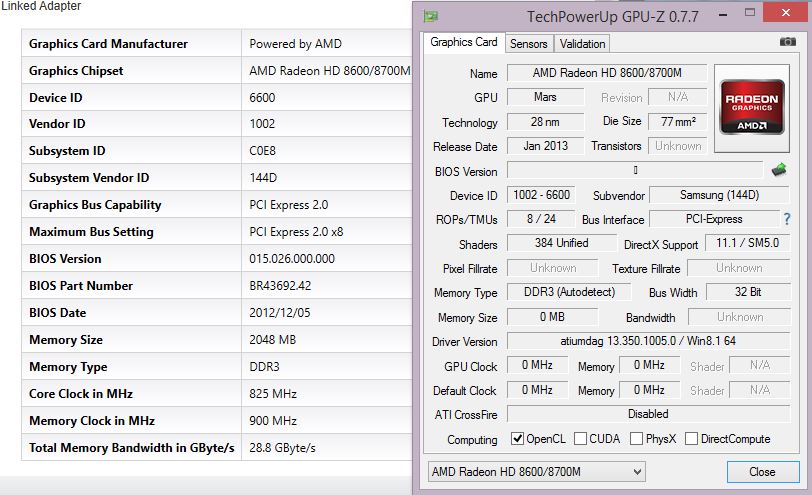
Task: Click the Release Date field Jan 2013
Action: point(545,146)
